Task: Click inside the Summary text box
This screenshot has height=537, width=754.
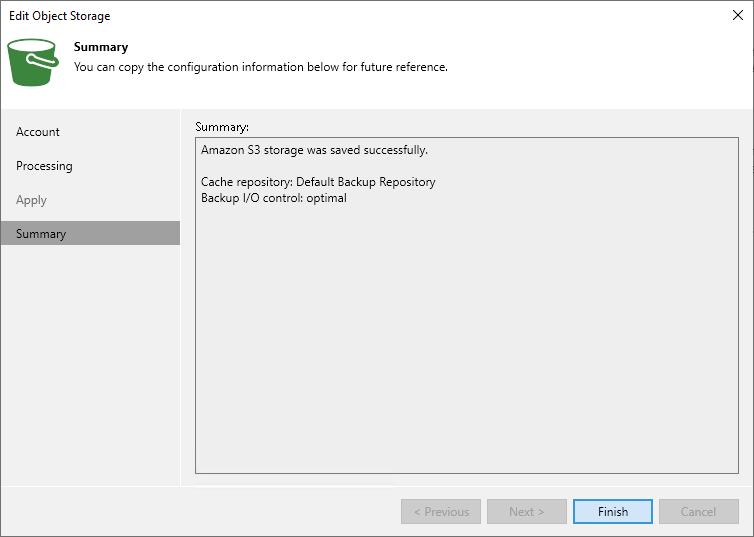Action: (x=467, y=305)
